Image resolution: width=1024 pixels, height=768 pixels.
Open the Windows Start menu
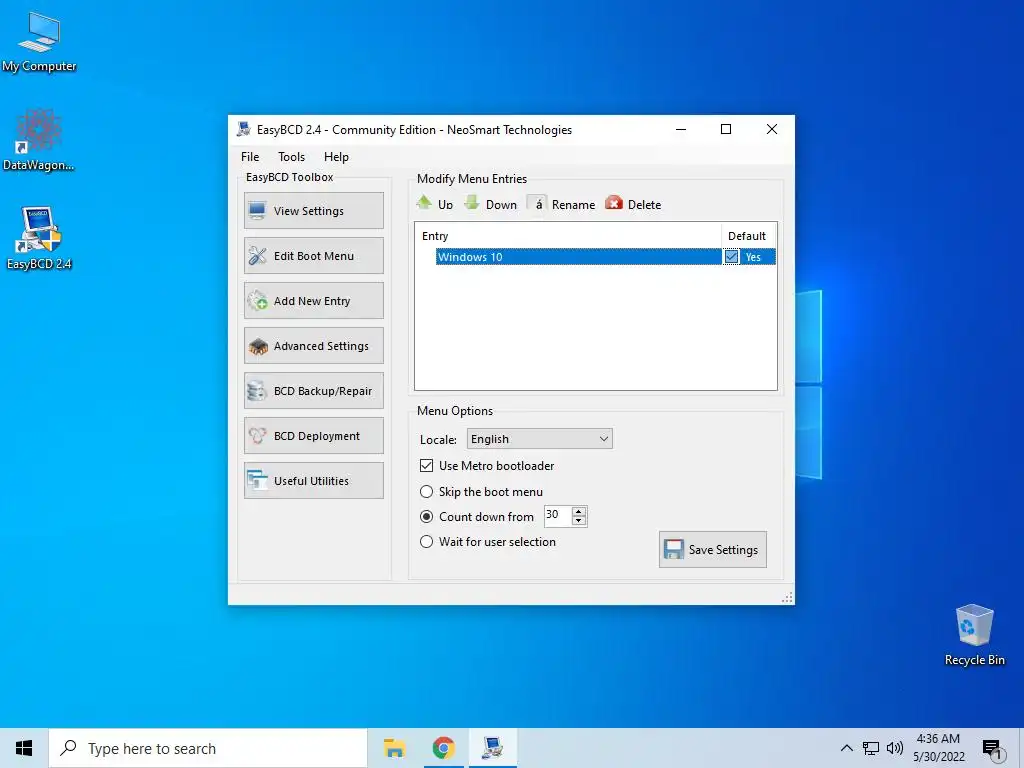click(24, 748)
